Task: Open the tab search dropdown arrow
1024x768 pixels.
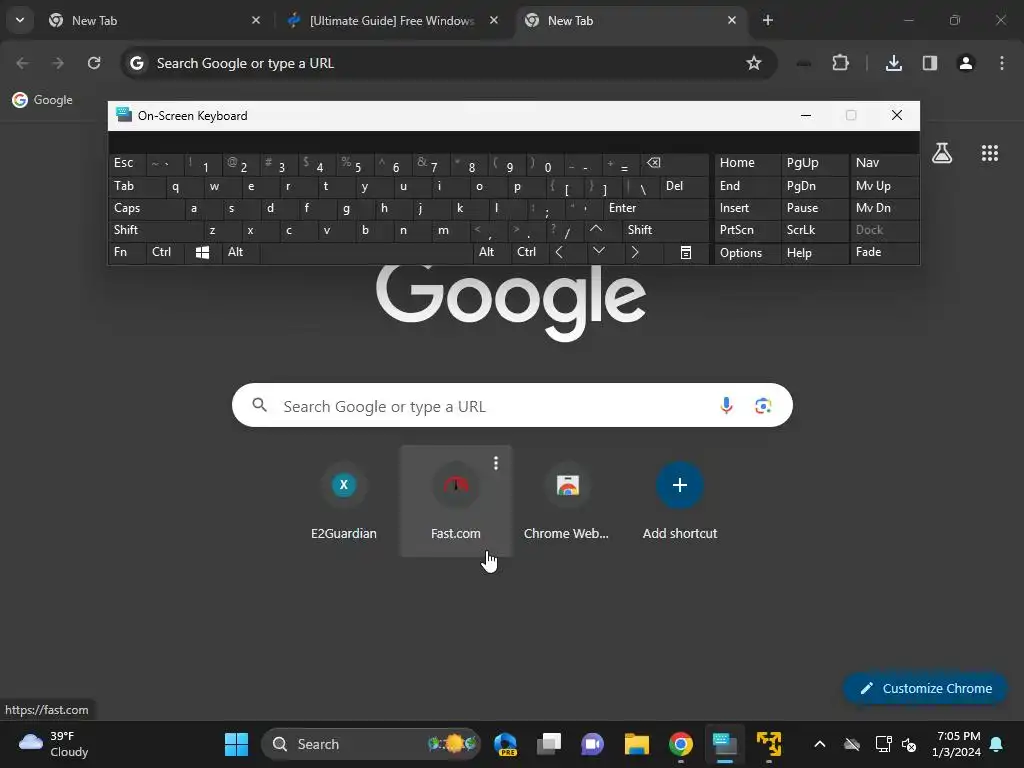Action: (x=20, y=20)
